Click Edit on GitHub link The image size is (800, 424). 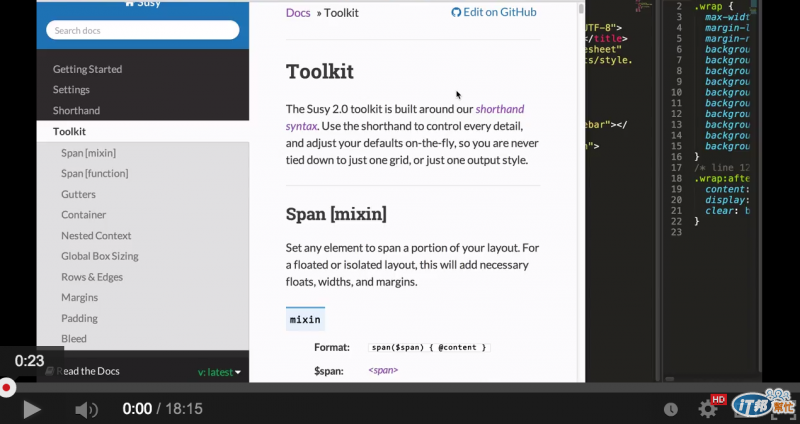494,12
